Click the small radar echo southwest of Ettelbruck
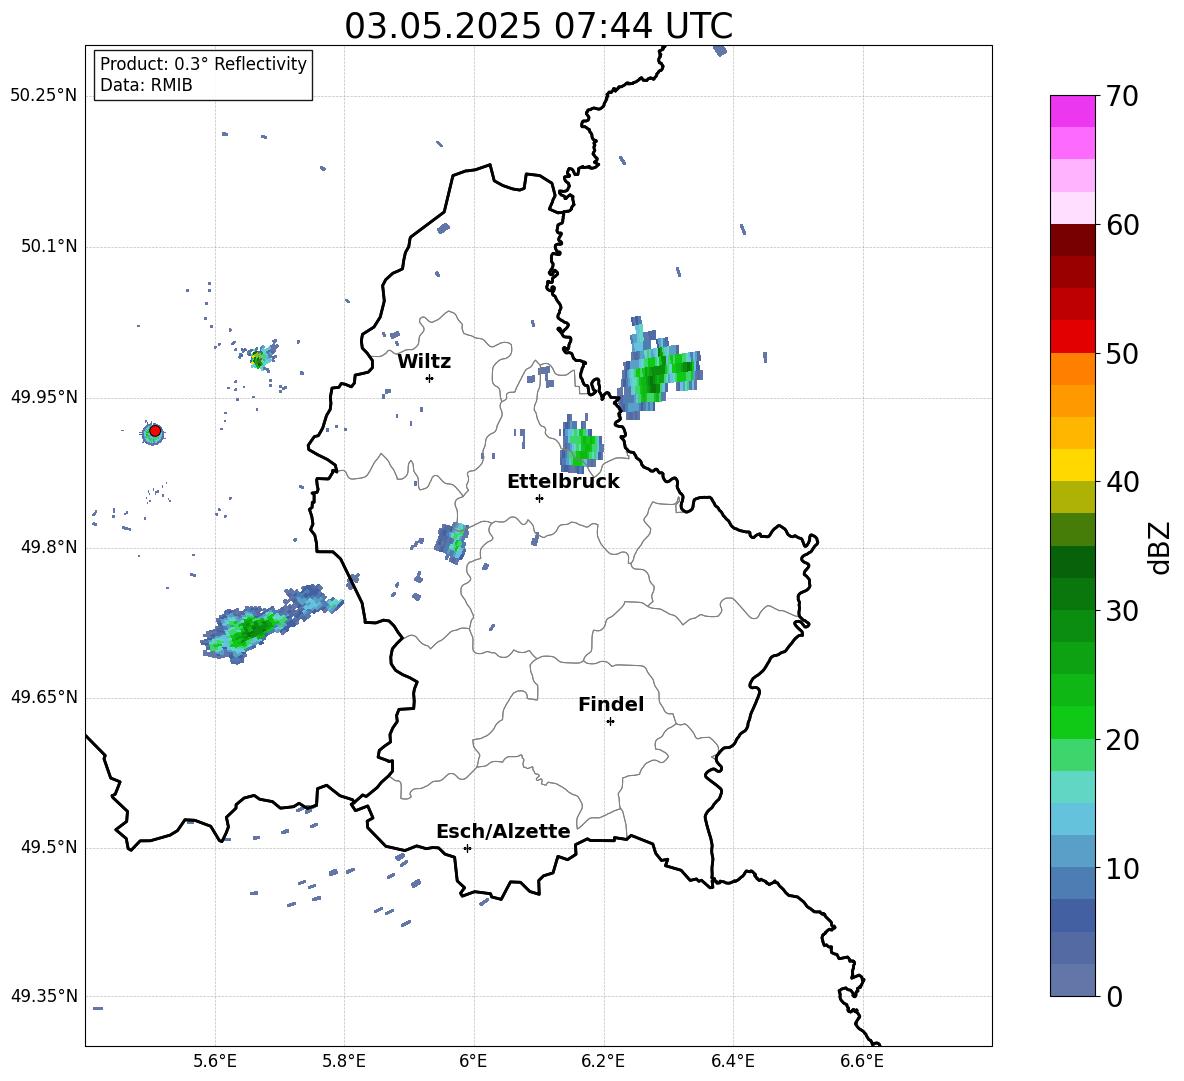The height and width of the screenshot is (1081, 1184). pyautogui.click(x=452, y=541)
